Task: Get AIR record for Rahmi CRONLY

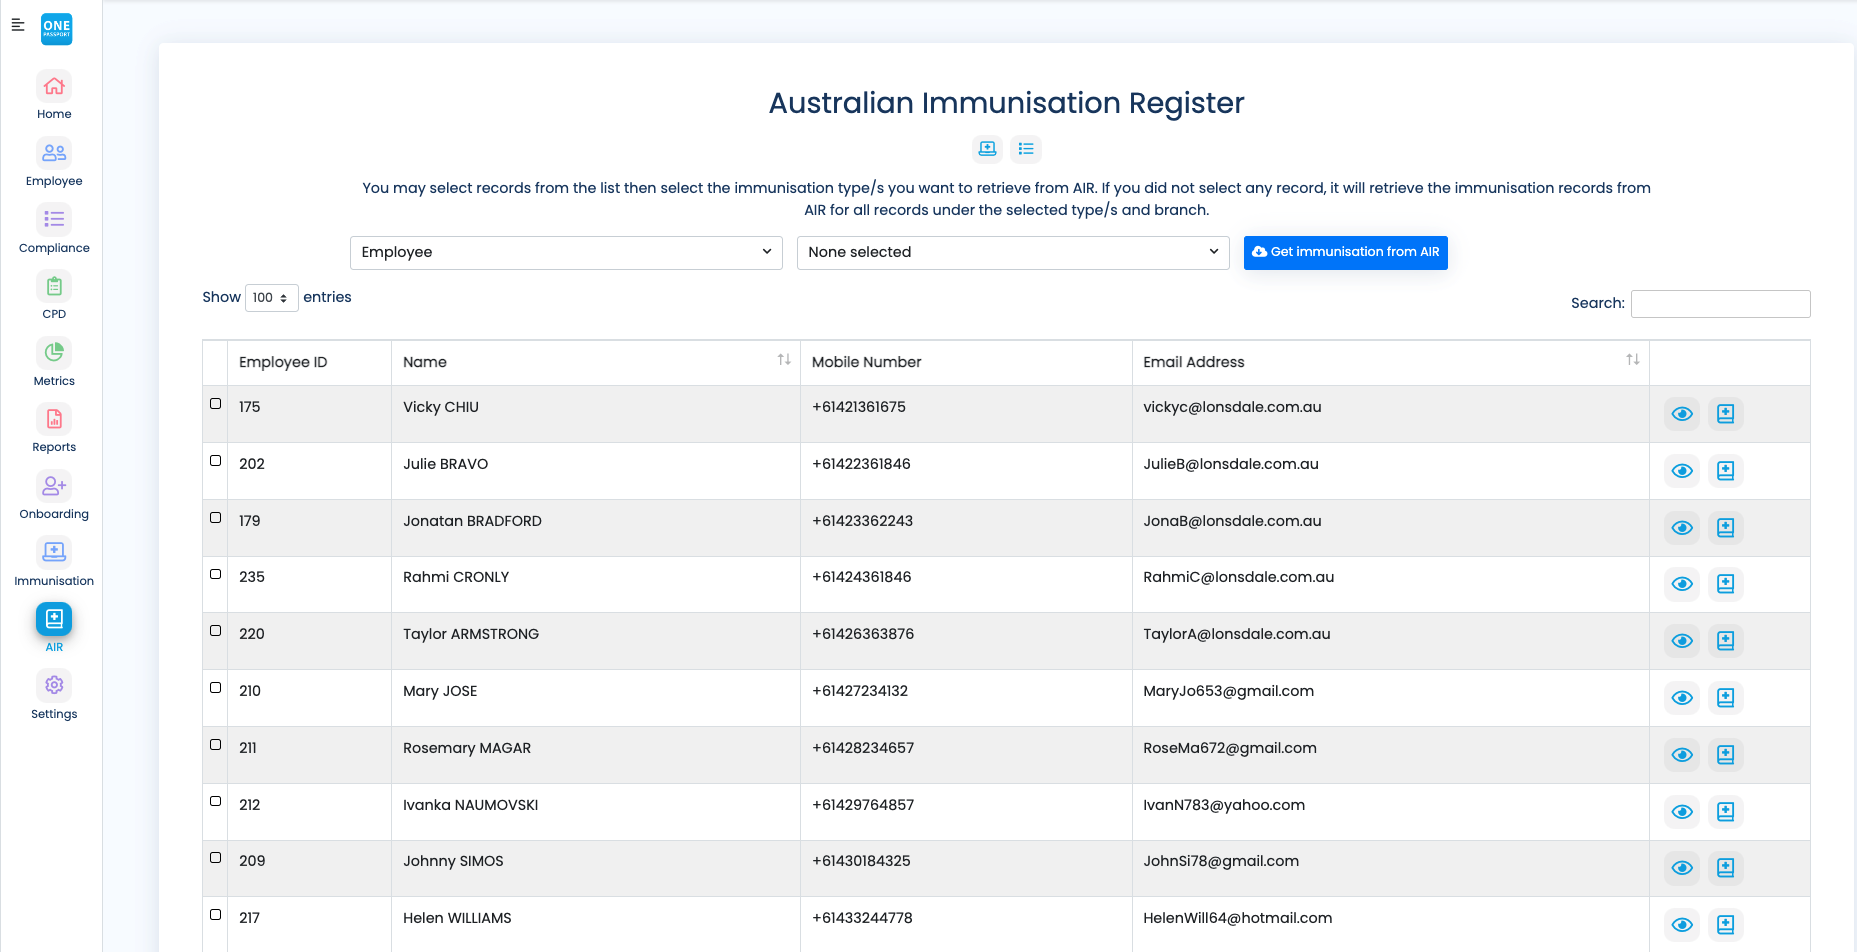Action: coord(1725,584)
